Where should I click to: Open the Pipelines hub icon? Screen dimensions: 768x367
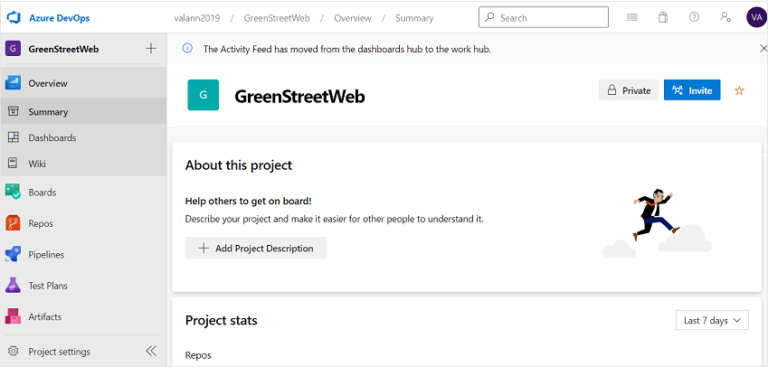(x=13, y=254)
